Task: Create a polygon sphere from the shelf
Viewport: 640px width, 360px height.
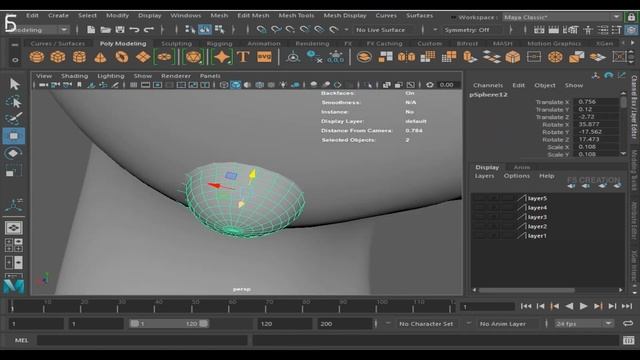Action: point(37,57)
